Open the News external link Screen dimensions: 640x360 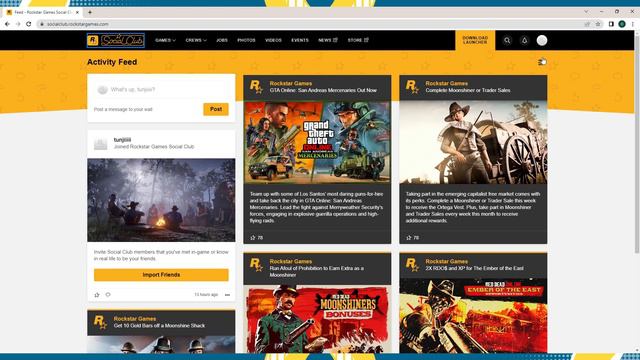[328, 40]
